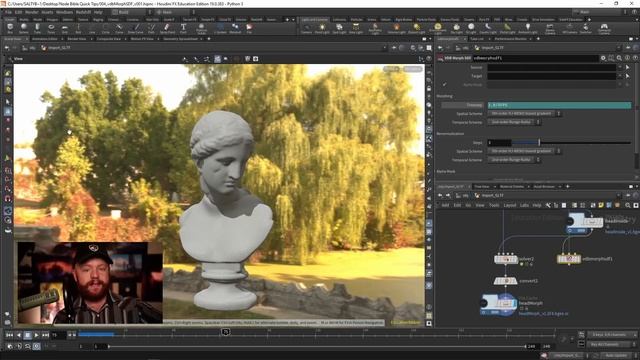Add a Point Light from the shelf
640x360 pixels.
[322, 29]
